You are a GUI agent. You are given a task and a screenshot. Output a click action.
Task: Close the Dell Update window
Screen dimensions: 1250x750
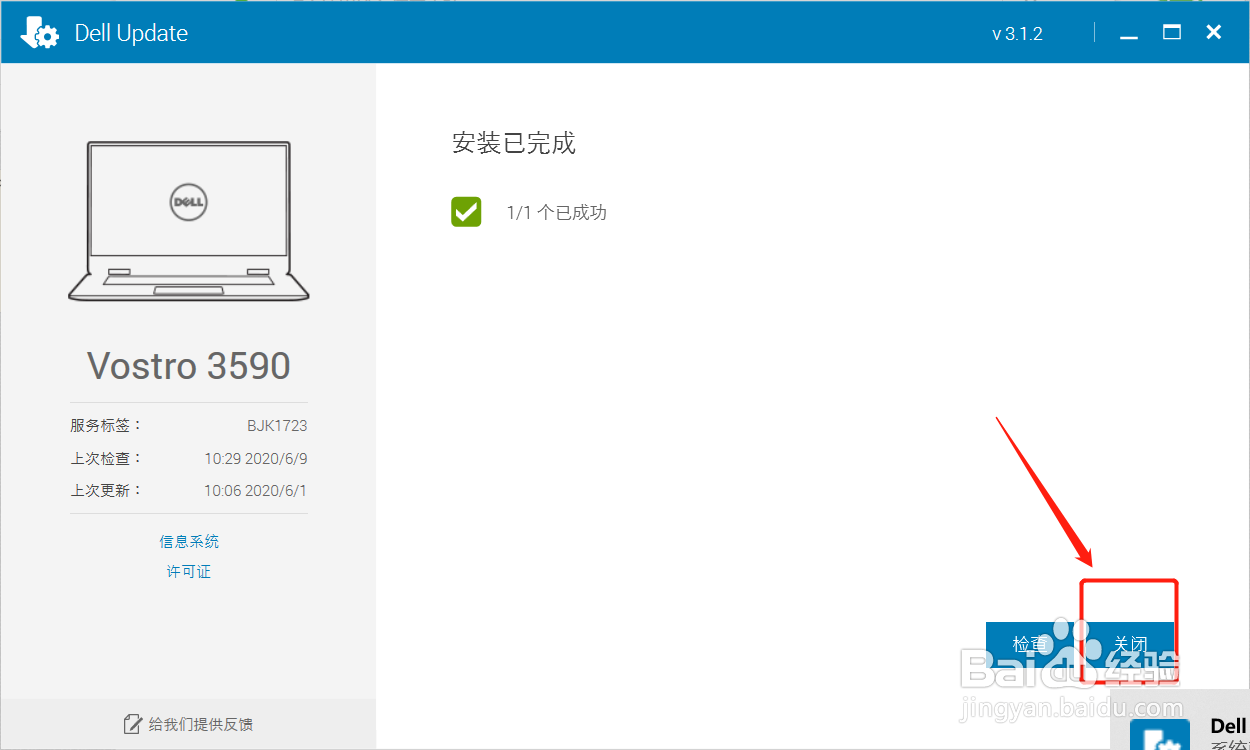click(x=1214, y=33)
